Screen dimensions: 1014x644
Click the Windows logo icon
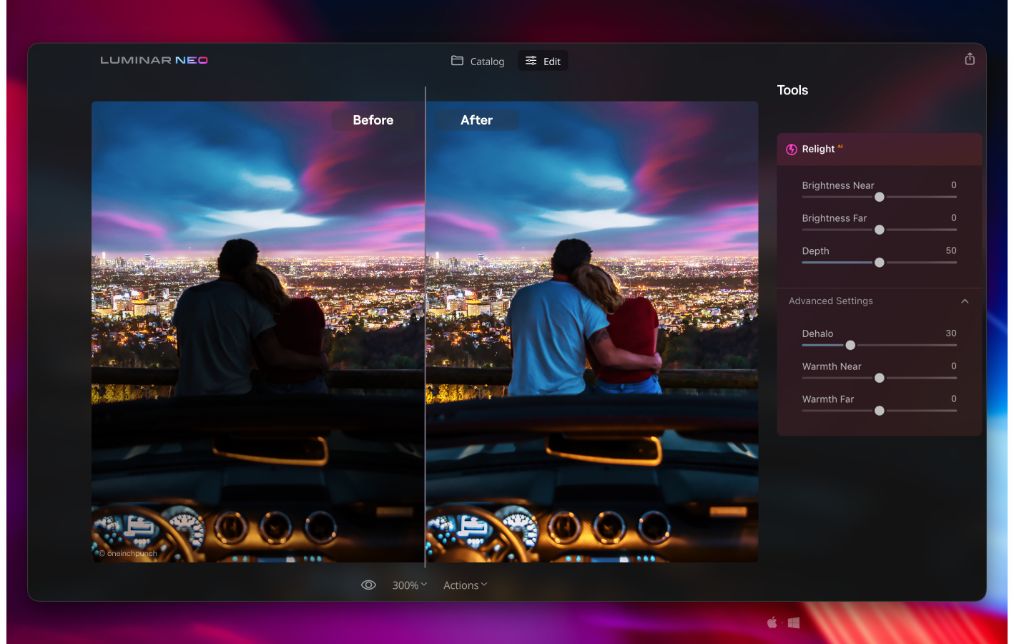[x=794, y=622]
